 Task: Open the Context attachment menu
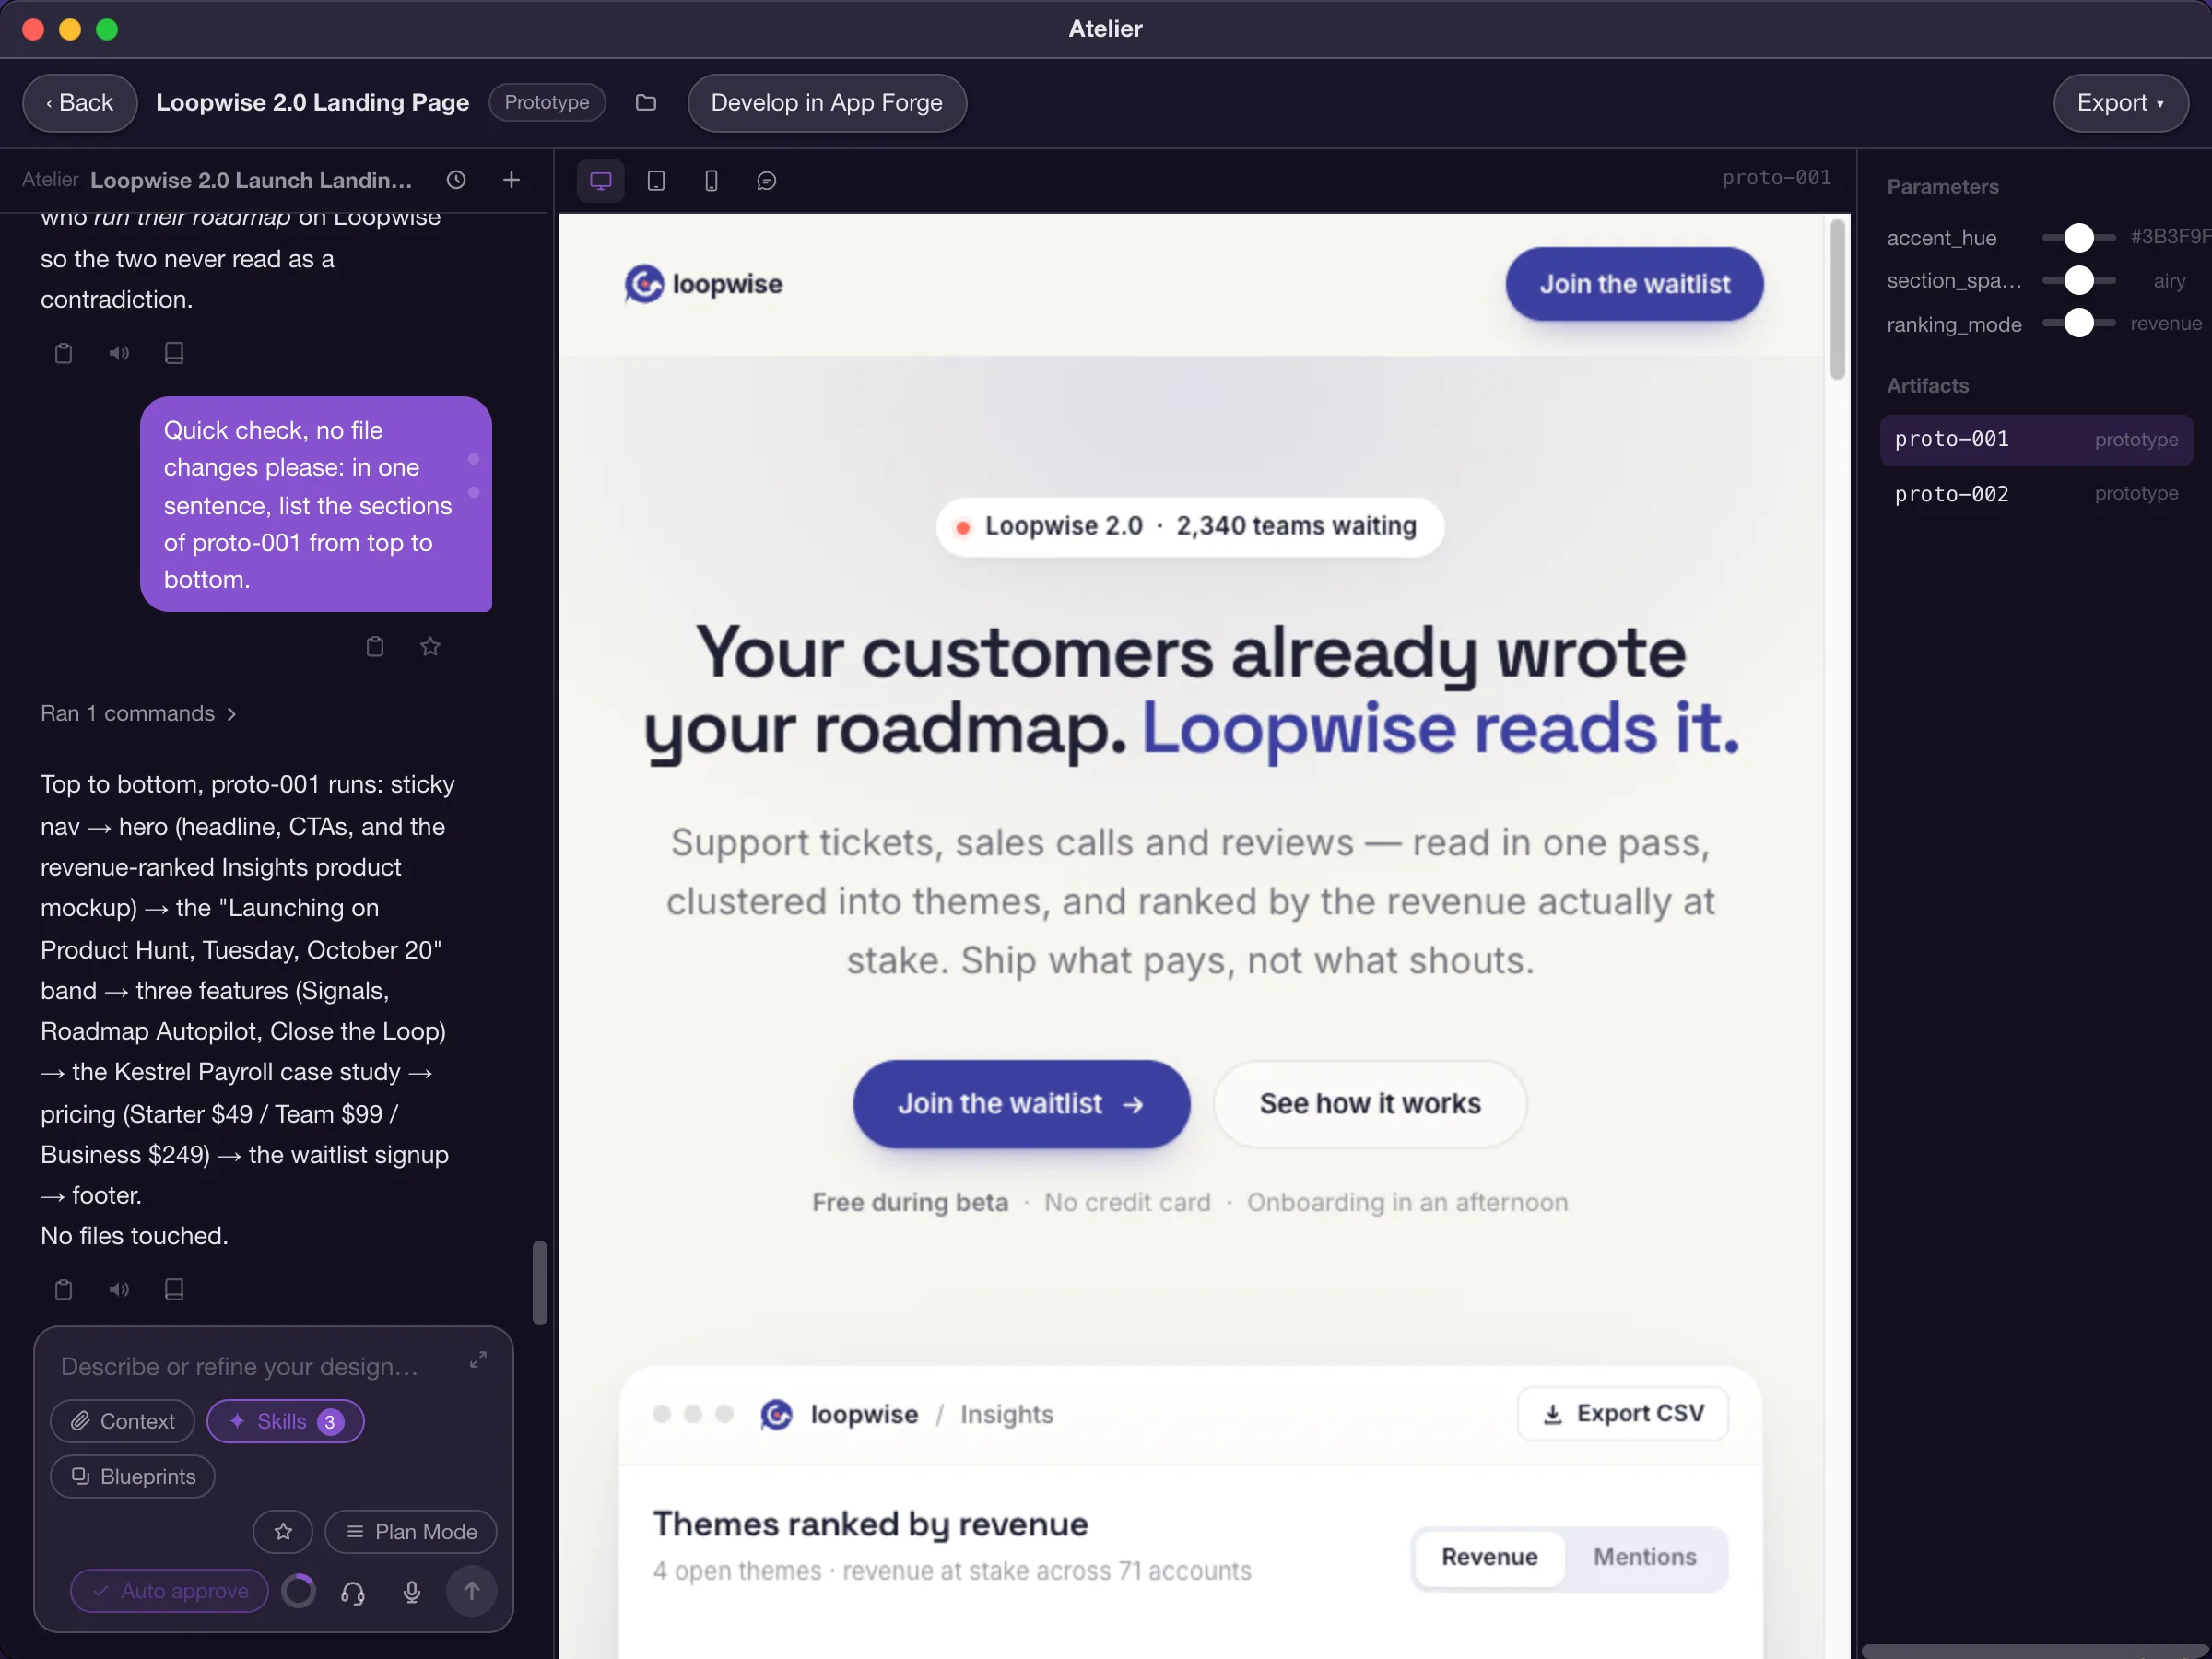point(122,1421)
